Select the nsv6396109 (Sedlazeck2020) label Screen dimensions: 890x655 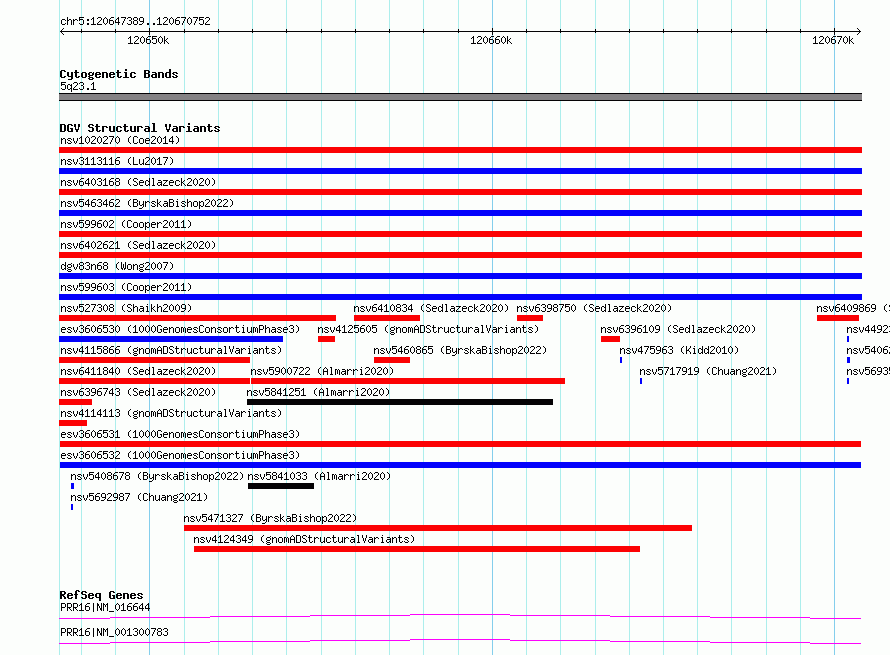point(678,329)
